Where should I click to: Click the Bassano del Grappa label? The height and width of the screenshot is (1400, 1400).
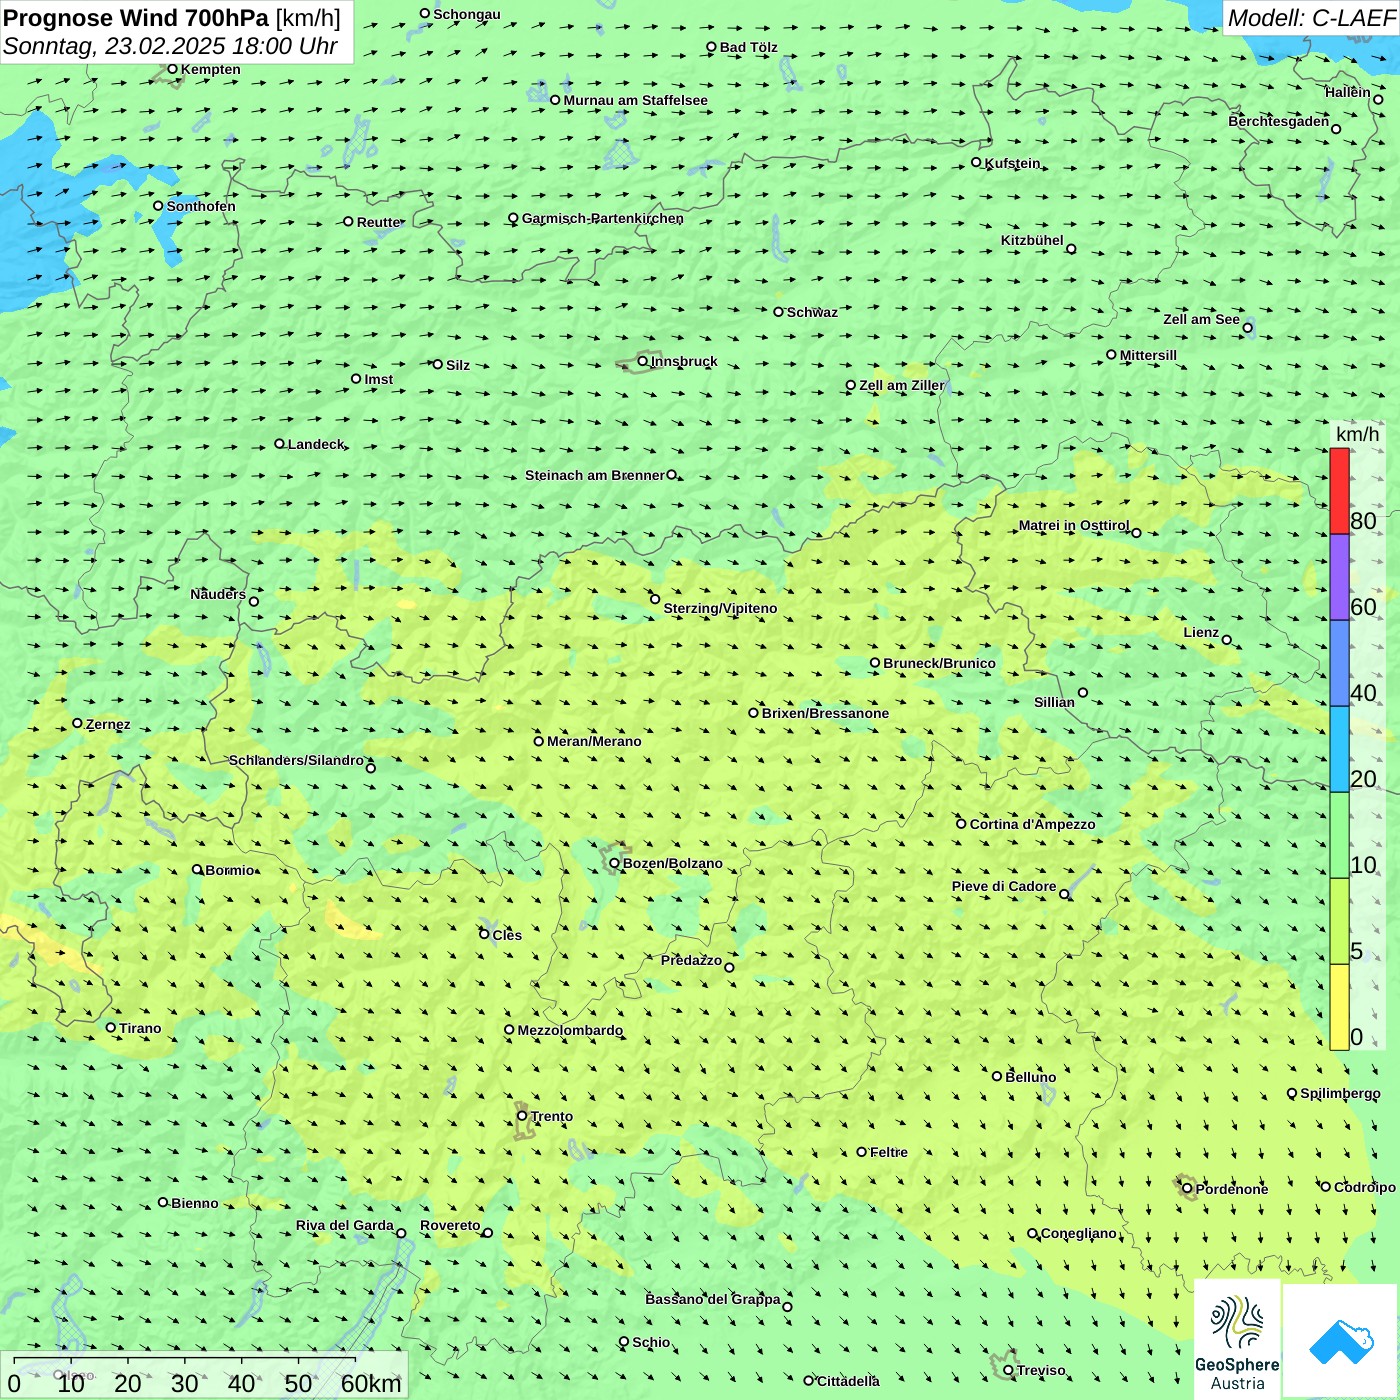[713, 1299]
